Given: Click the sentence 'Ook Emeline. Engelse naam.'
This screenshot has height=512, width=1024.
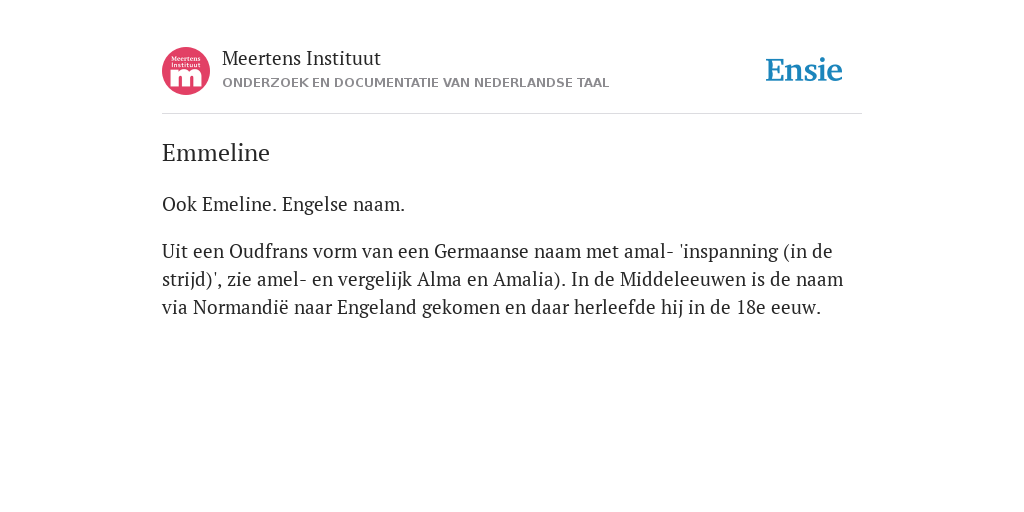Looking at the screenshot, I should 283,204.
